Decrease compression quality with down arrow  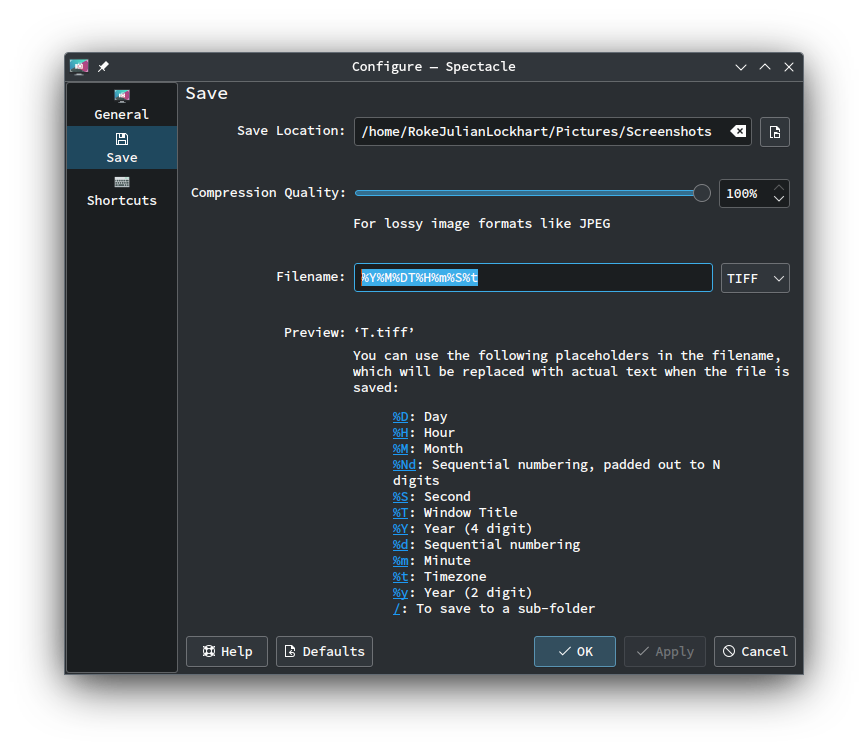pos(779,199)
